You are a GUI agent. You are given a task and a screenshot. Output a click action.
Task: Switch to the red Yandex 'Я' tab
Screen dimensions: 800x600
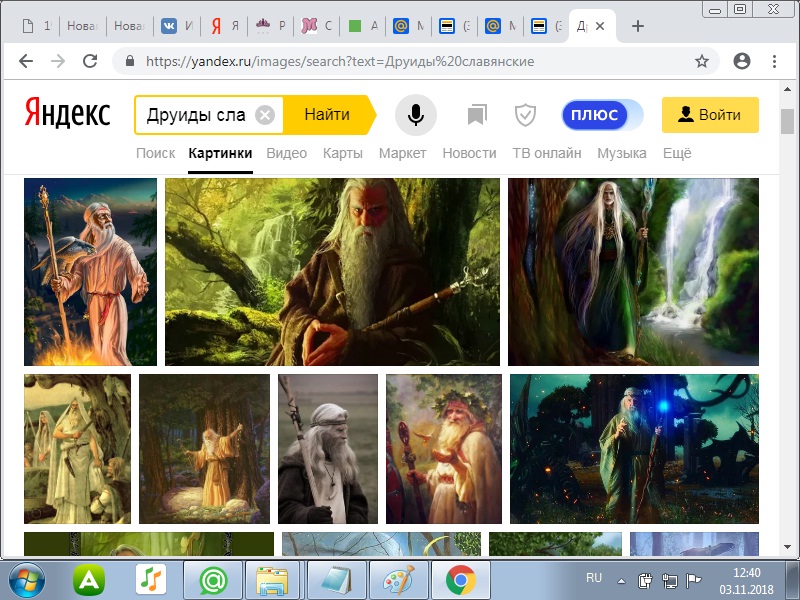coord(225,26)
